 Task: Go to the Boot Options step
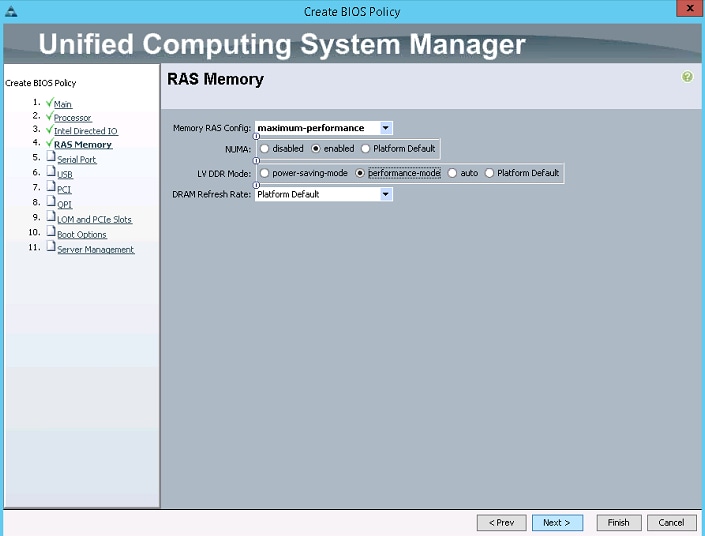[x=82, y=235]
